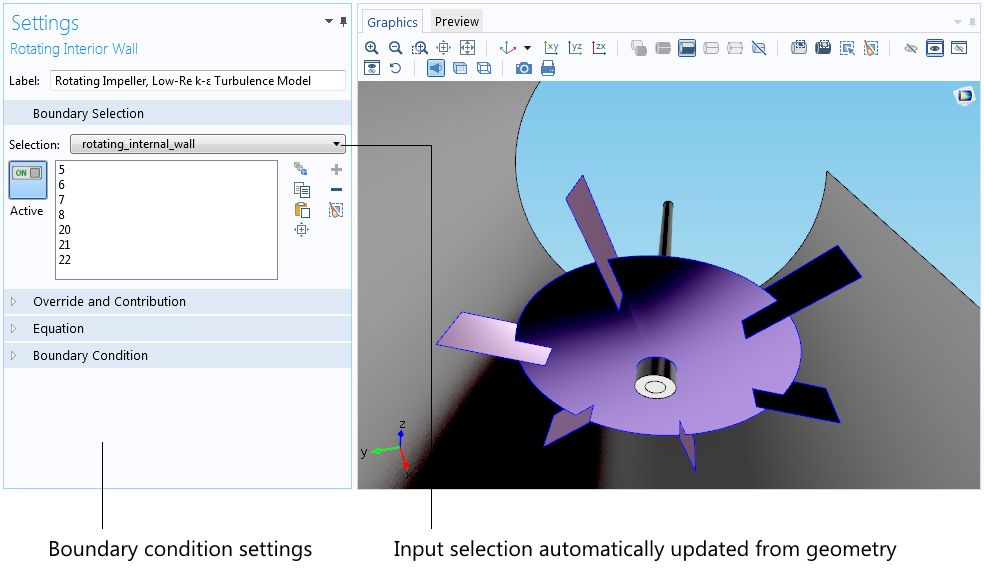984x584 pixels.
Task: Click the eye panel icon in second toolbar row
Action: [x=372, y=68]
